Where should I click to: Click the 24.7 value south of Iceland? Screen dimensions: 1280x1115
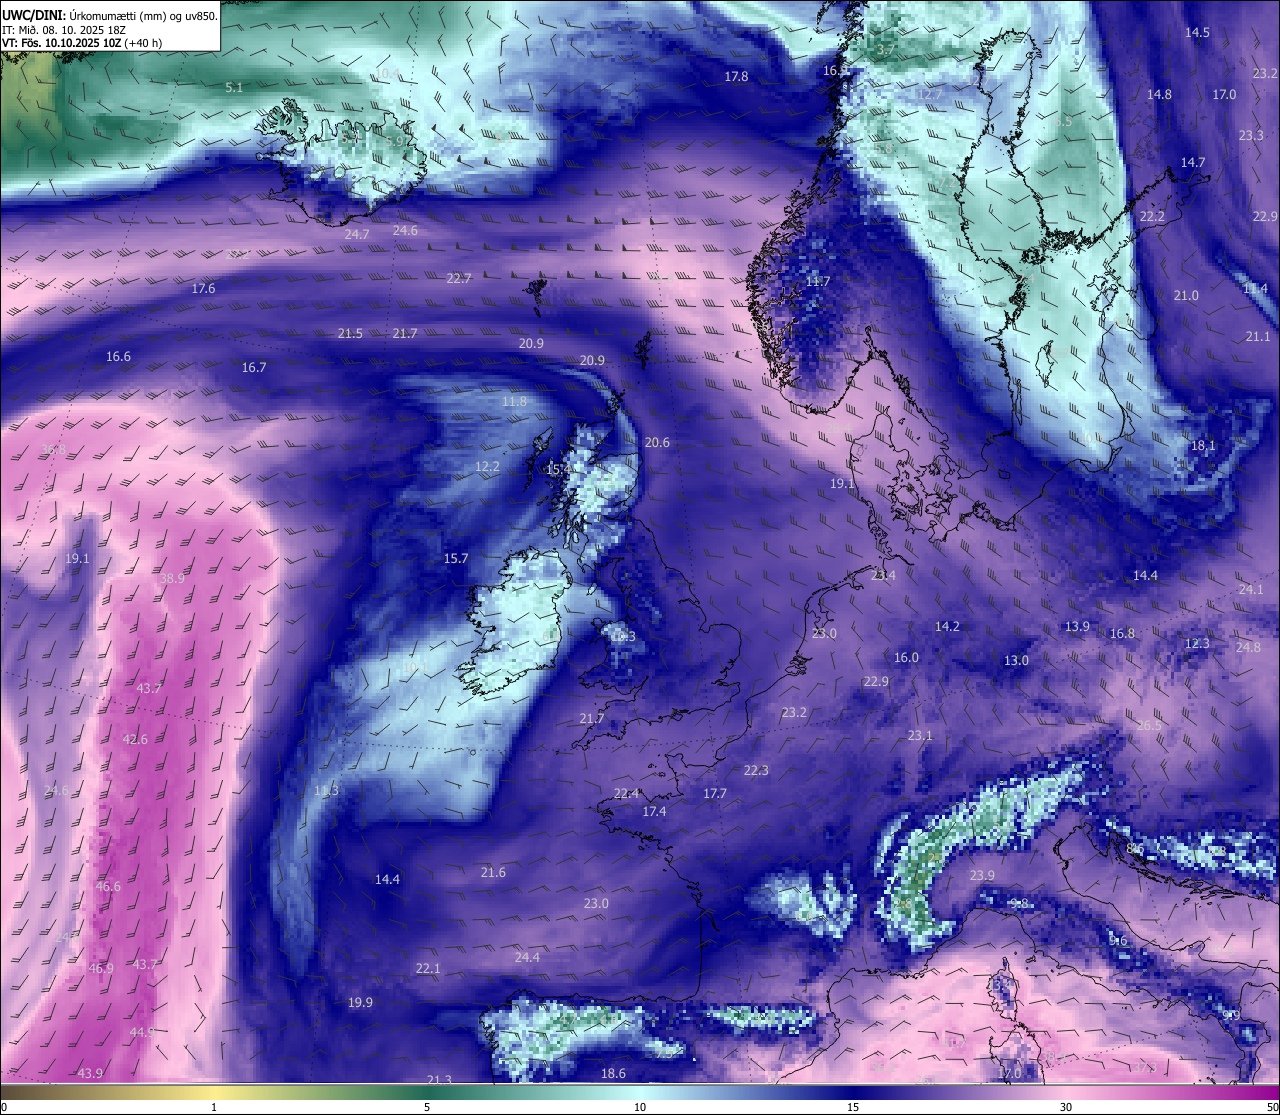point(357,235)
